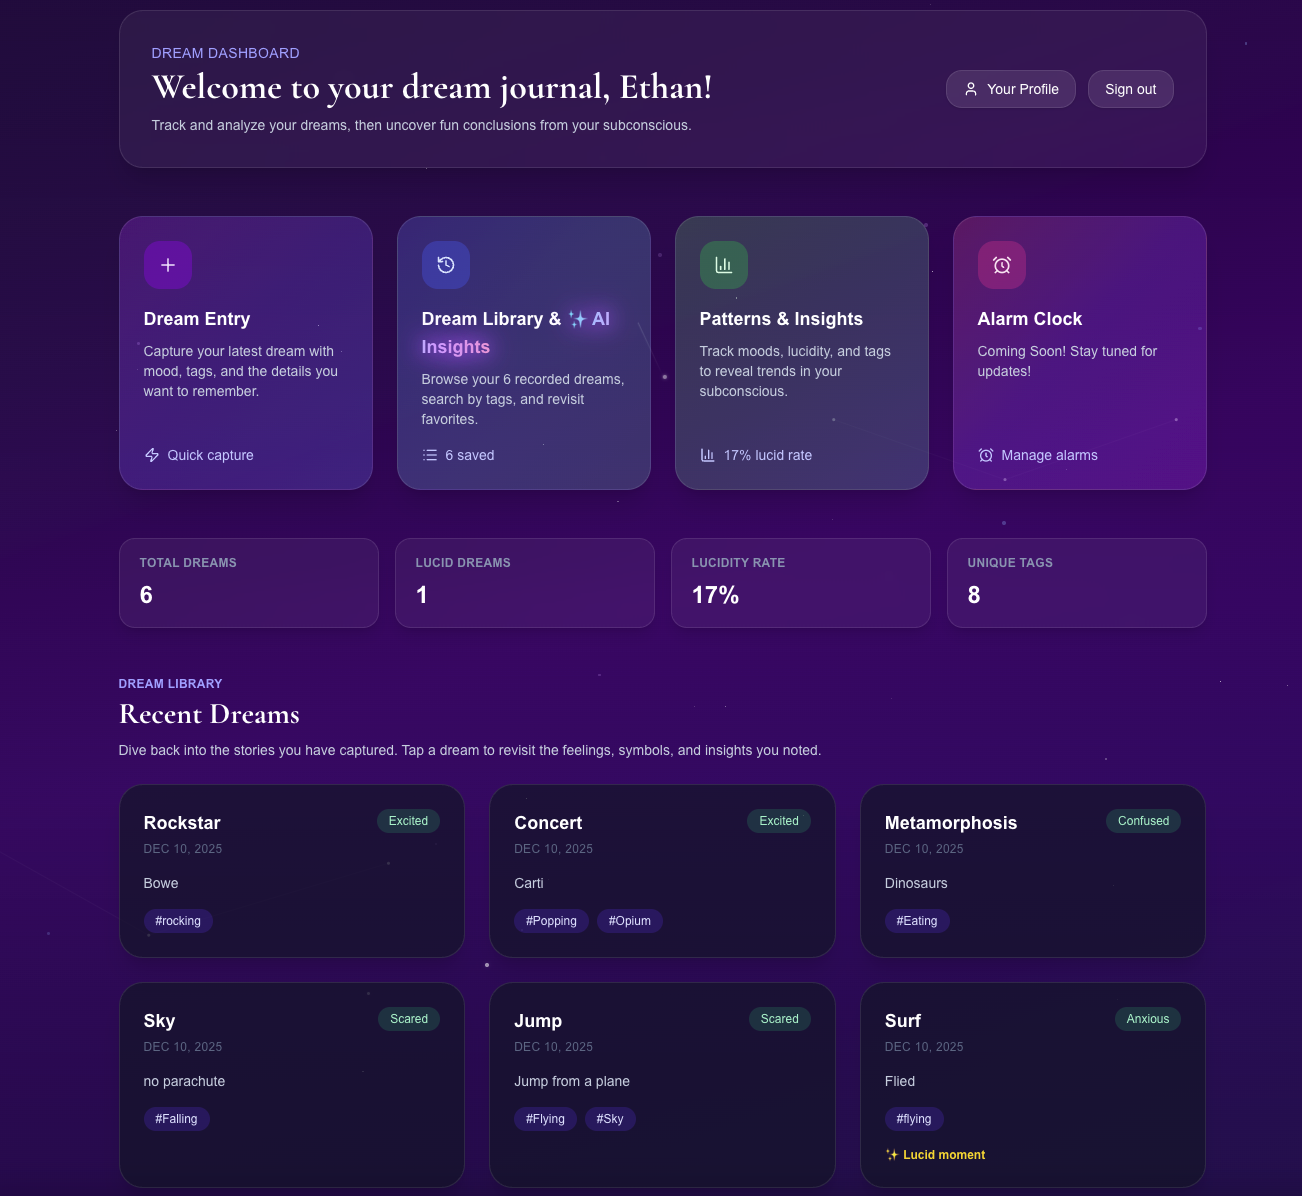The width and height of the screenshot is (1302, 1196).
Task: Click the small alarm icon beside Manage alarms
Action: click(986, 455)
